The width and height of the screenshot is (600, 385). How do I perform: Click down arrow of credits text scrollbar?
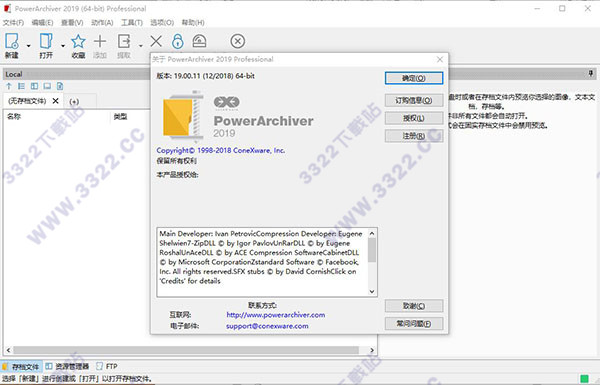click(x=372, y=291)
